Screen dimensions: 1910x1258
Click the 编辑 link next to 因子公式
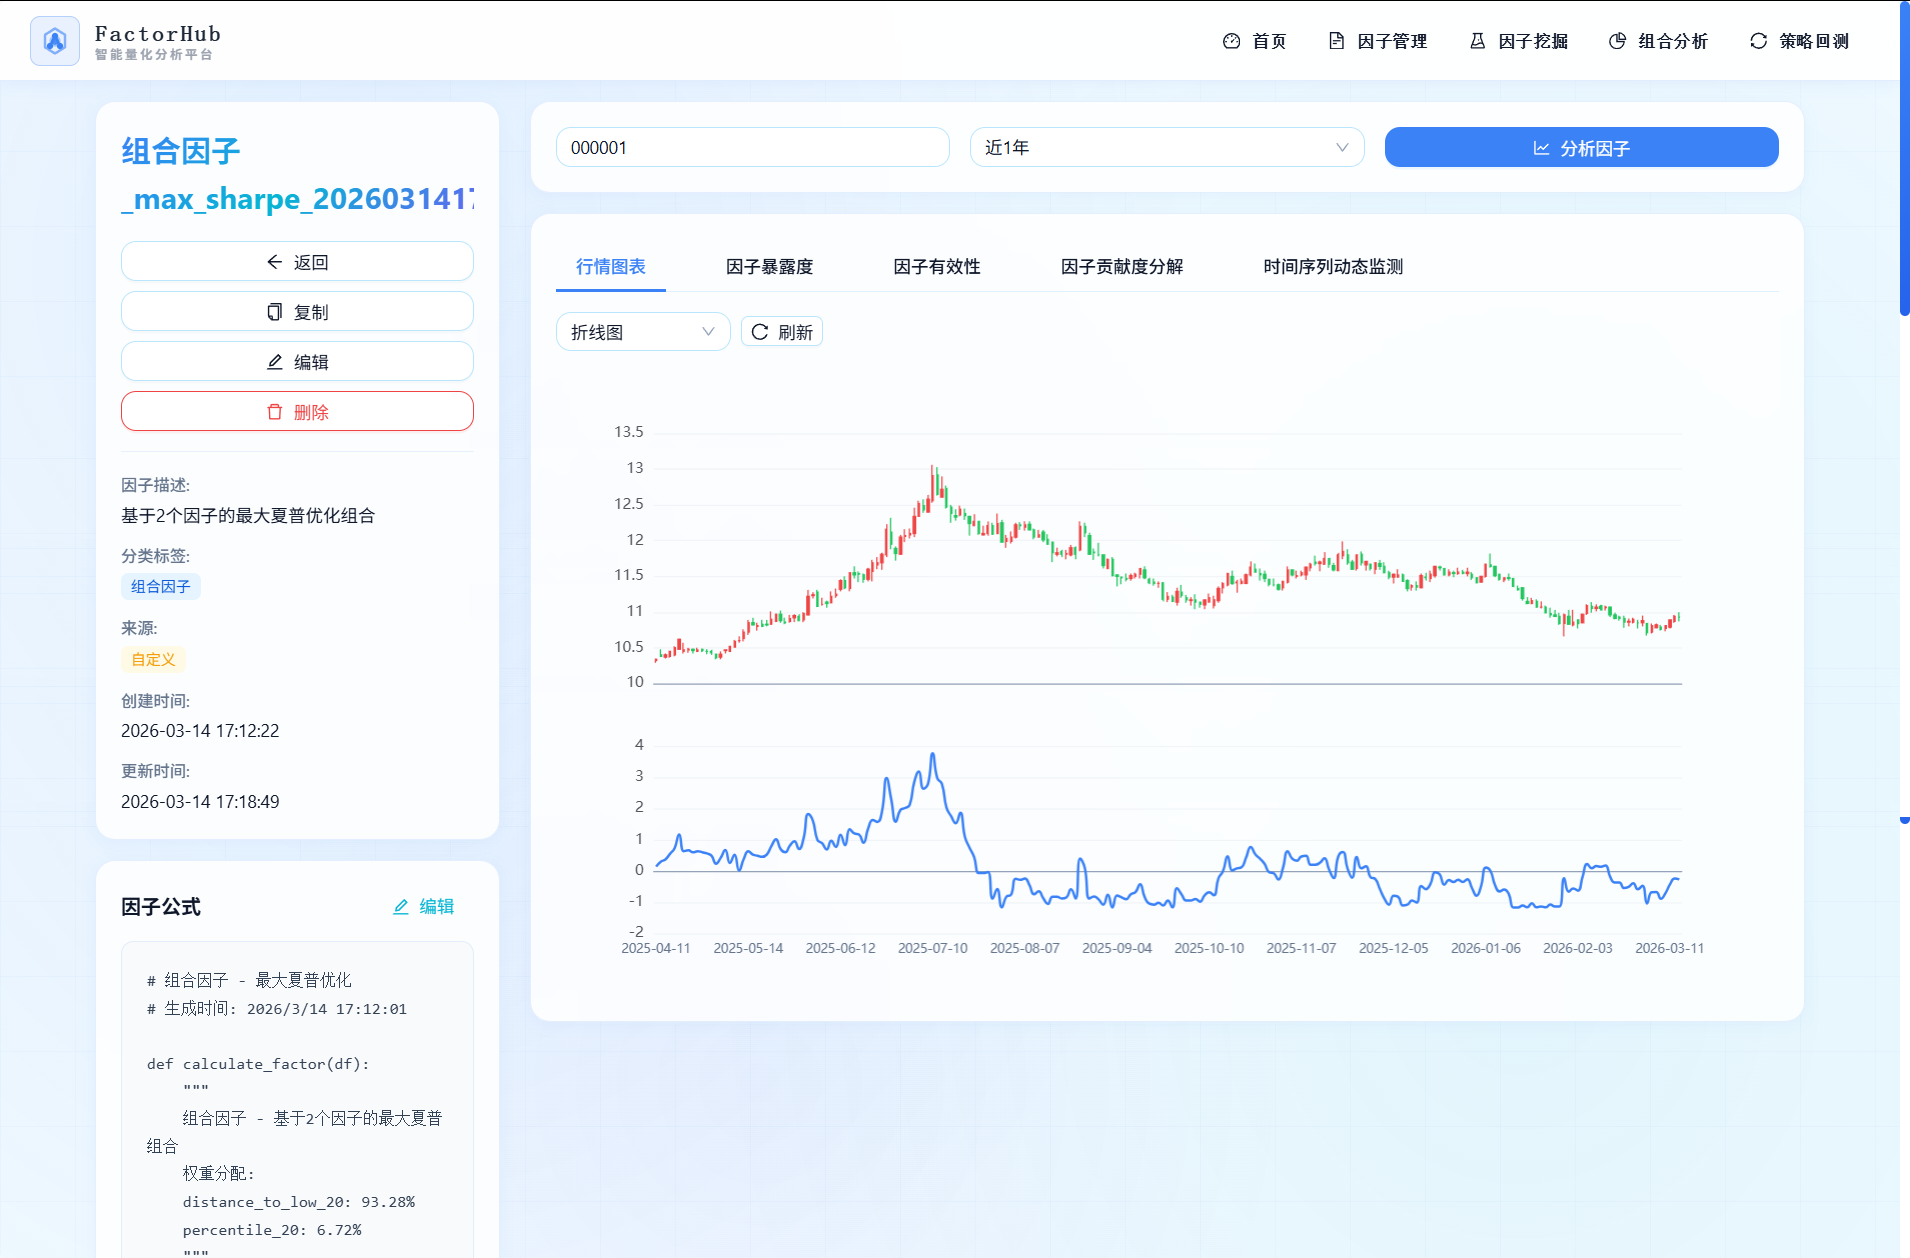[x=424, y=907]
